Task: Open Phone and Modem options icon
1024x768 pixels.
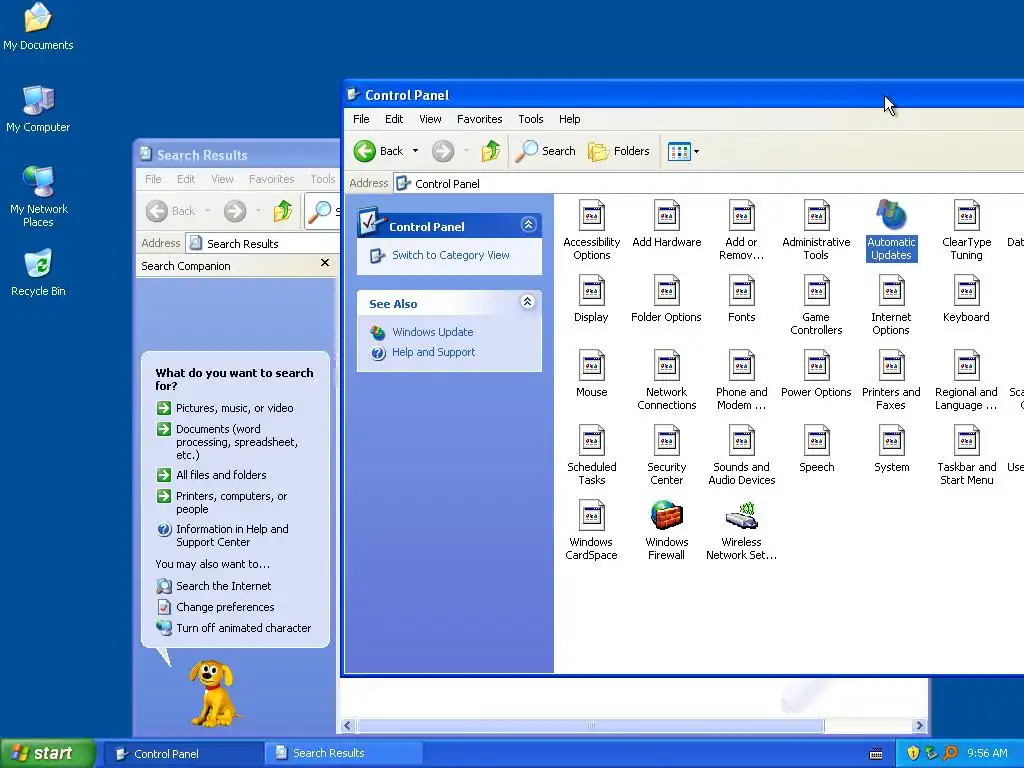Action: [741, 380]
